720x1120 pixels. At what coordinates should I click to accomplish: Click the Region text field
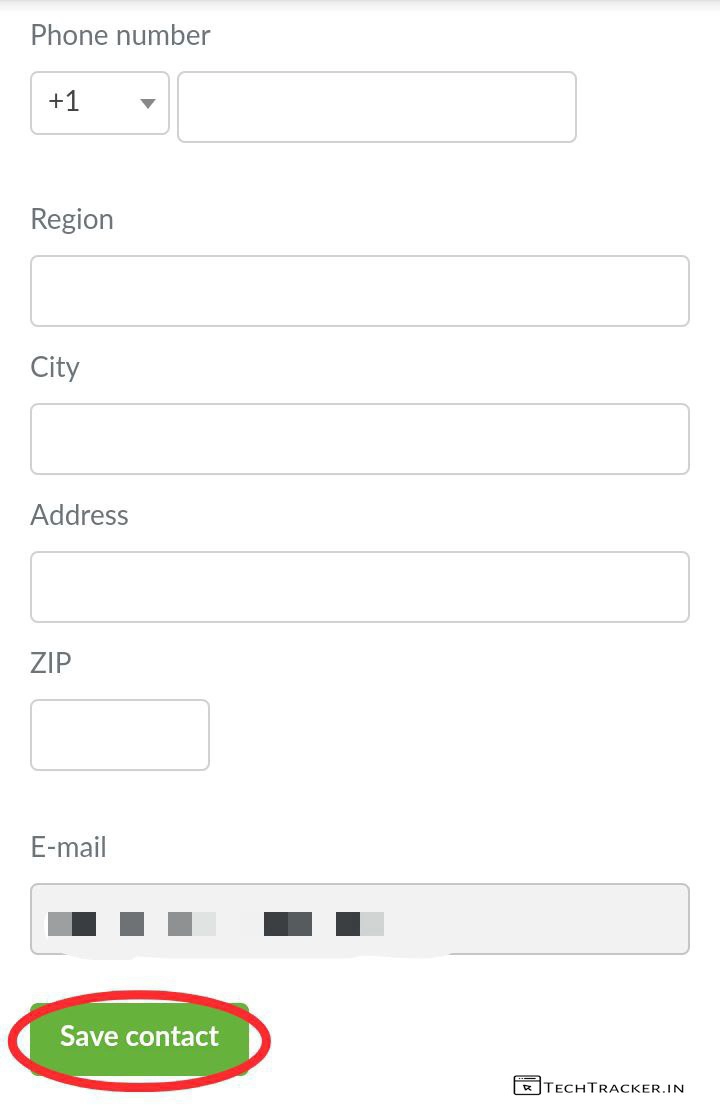click(x=360, y=291)
